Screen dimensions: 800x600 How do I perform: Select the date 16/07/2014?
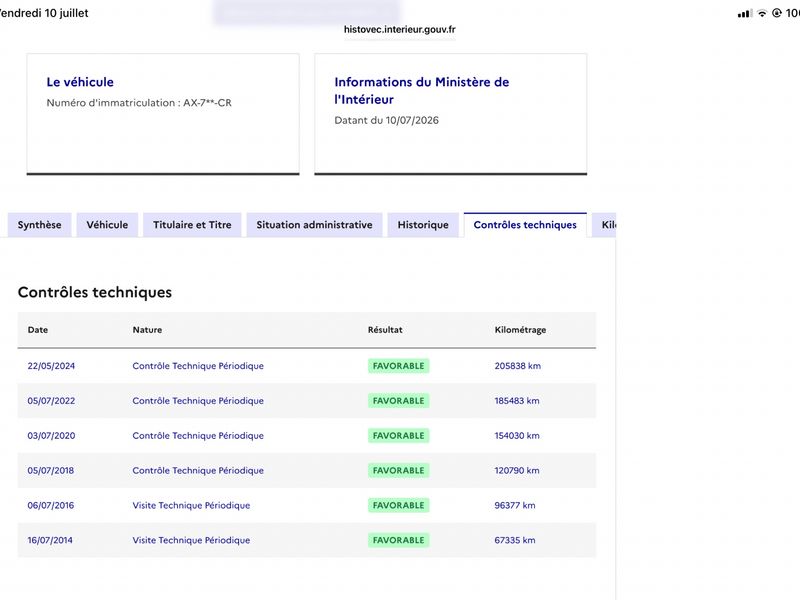(x=50, y=540)
